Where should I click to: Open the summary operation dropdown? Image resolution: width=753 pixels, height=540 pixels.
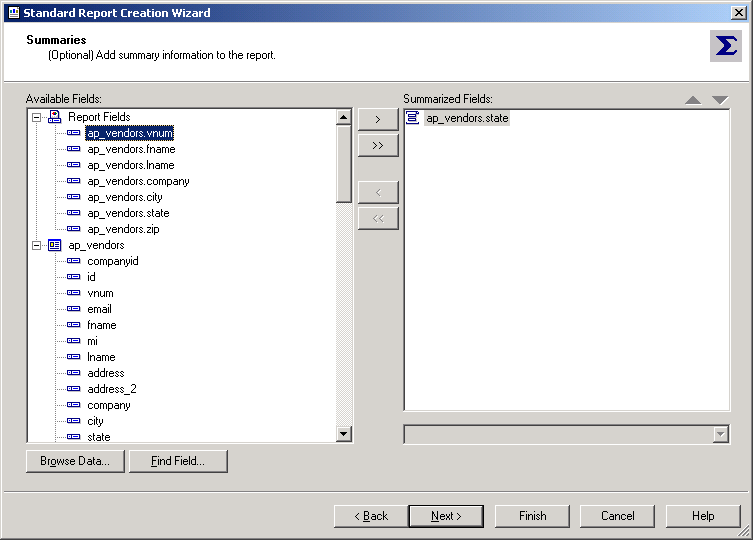coord(720,434)
